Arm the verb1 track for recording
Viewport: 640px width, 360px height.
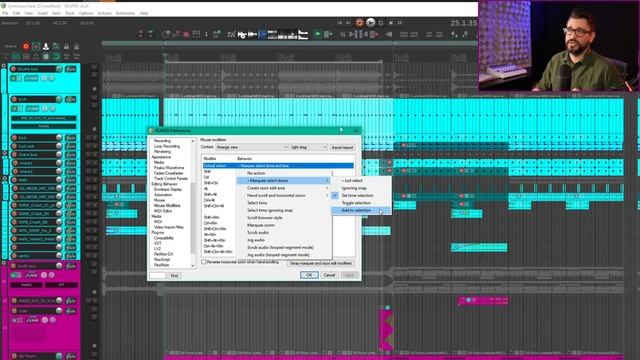point(15,256)
